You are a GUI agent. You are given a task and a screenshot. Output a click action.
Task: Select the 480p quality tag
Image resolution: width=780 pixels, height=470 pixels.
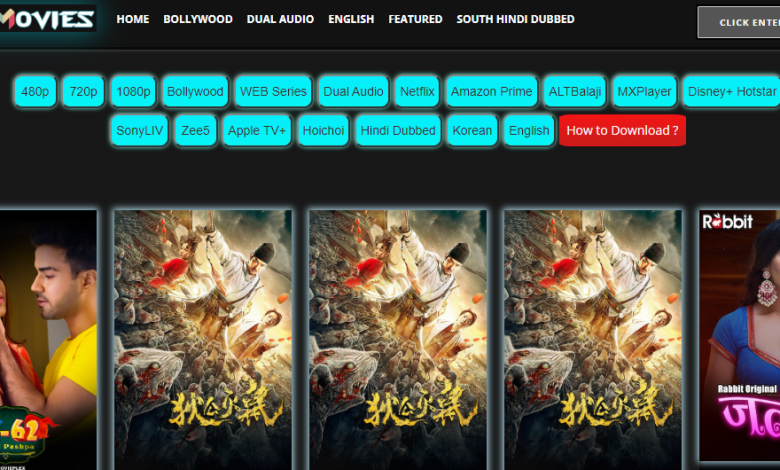(35, 92)
